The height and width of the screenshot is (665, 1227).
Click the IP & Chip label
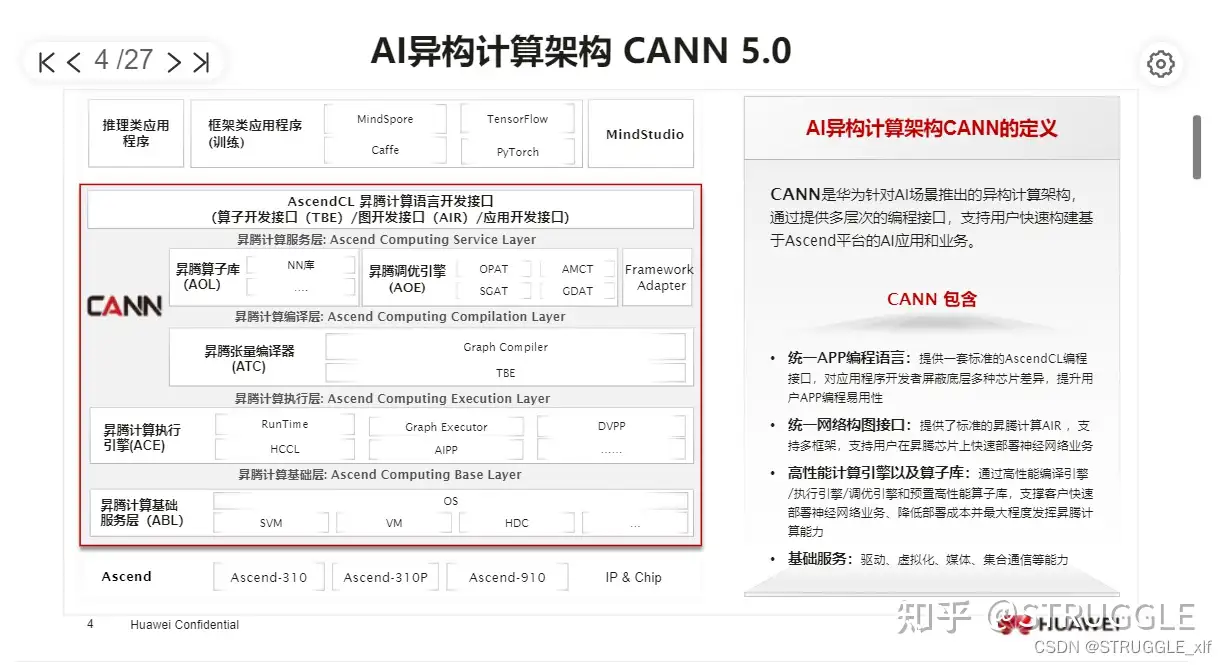coord(633,577)
